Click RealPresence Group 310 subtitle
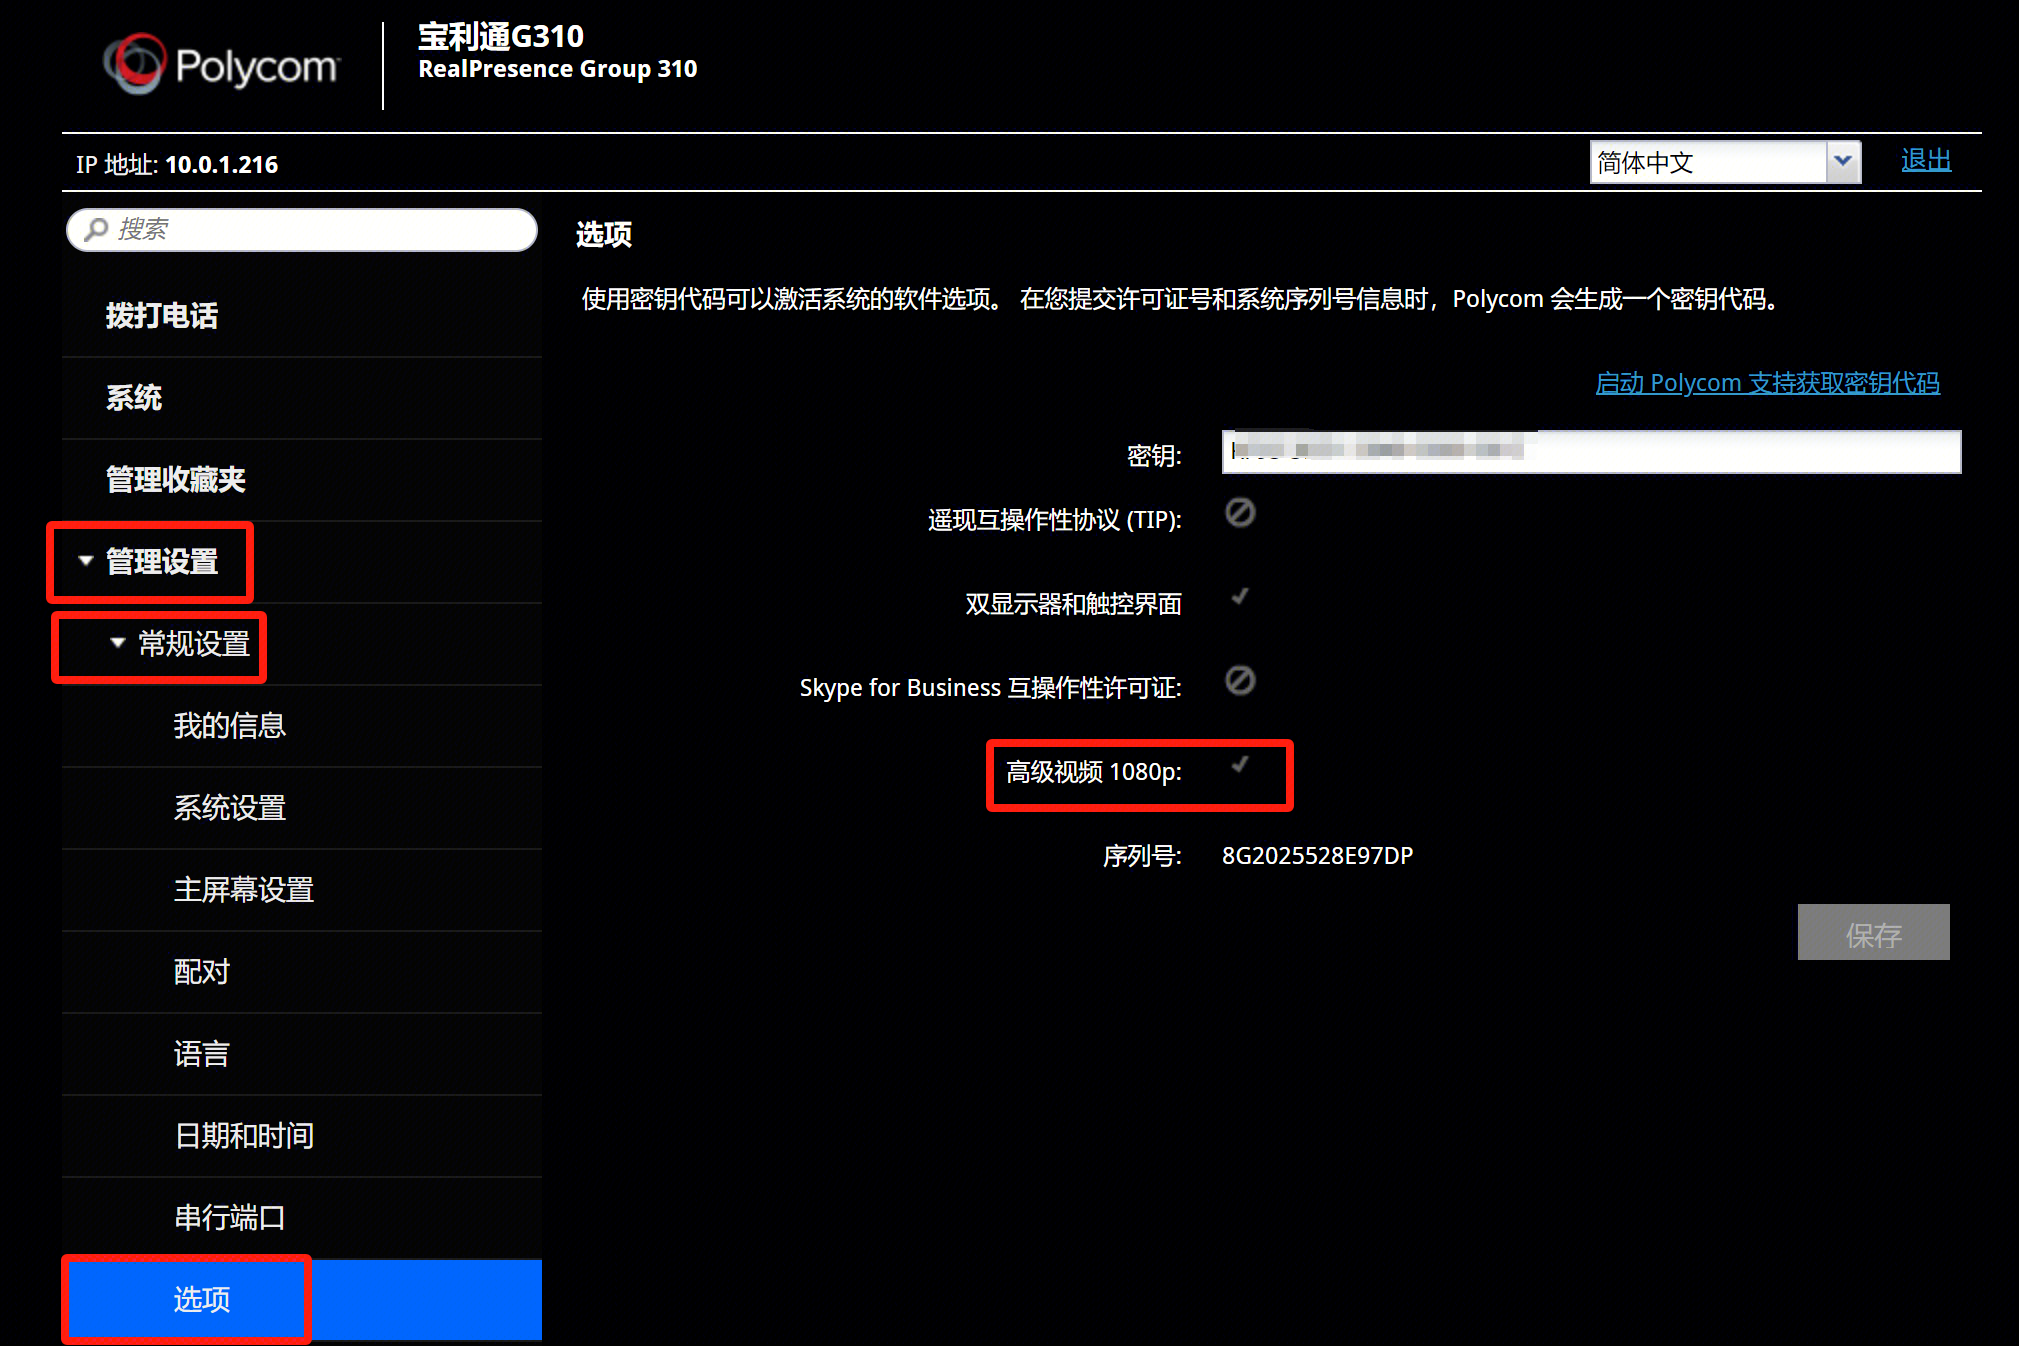The width and height of the screenshot is (2019, 1346). (x=557, y=69)
